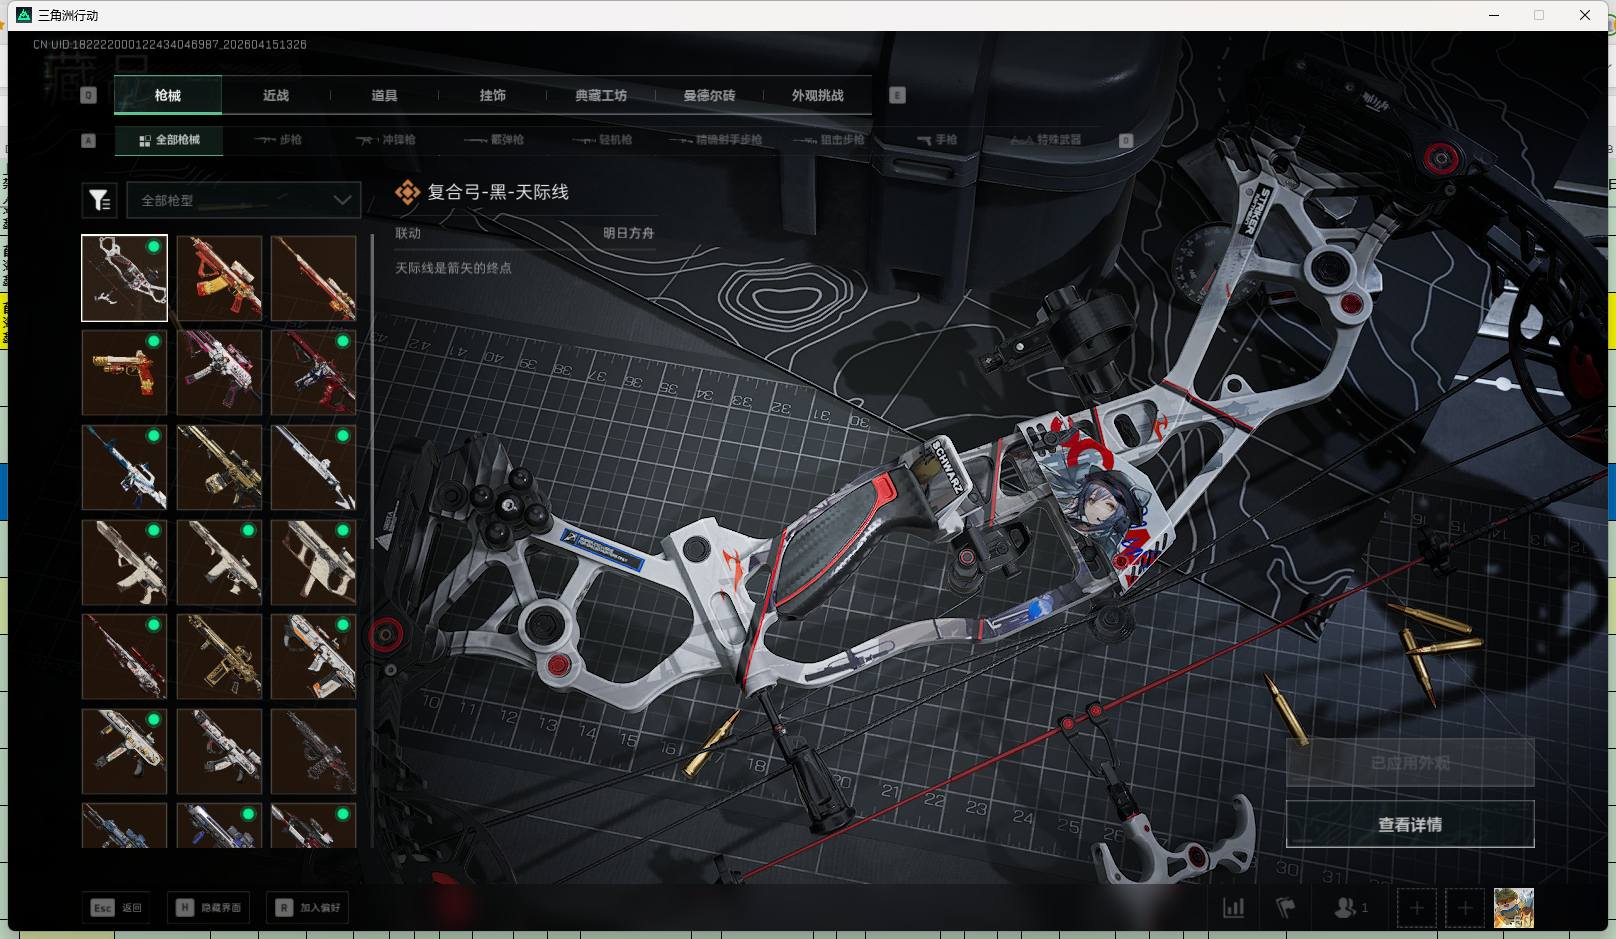The width and height of the screenshot is (1616, 939).
Task: Filter by 特殊武器 category
Action: click(1046, 140)
